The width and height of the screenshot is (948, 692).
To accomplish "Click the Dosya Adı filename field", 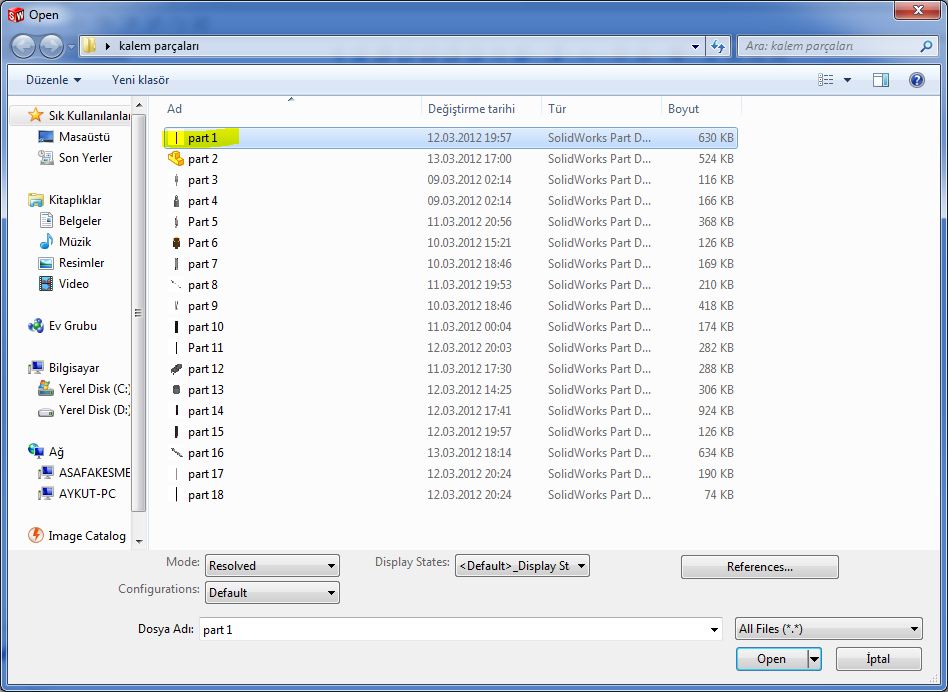I will [x=452, y=630].
